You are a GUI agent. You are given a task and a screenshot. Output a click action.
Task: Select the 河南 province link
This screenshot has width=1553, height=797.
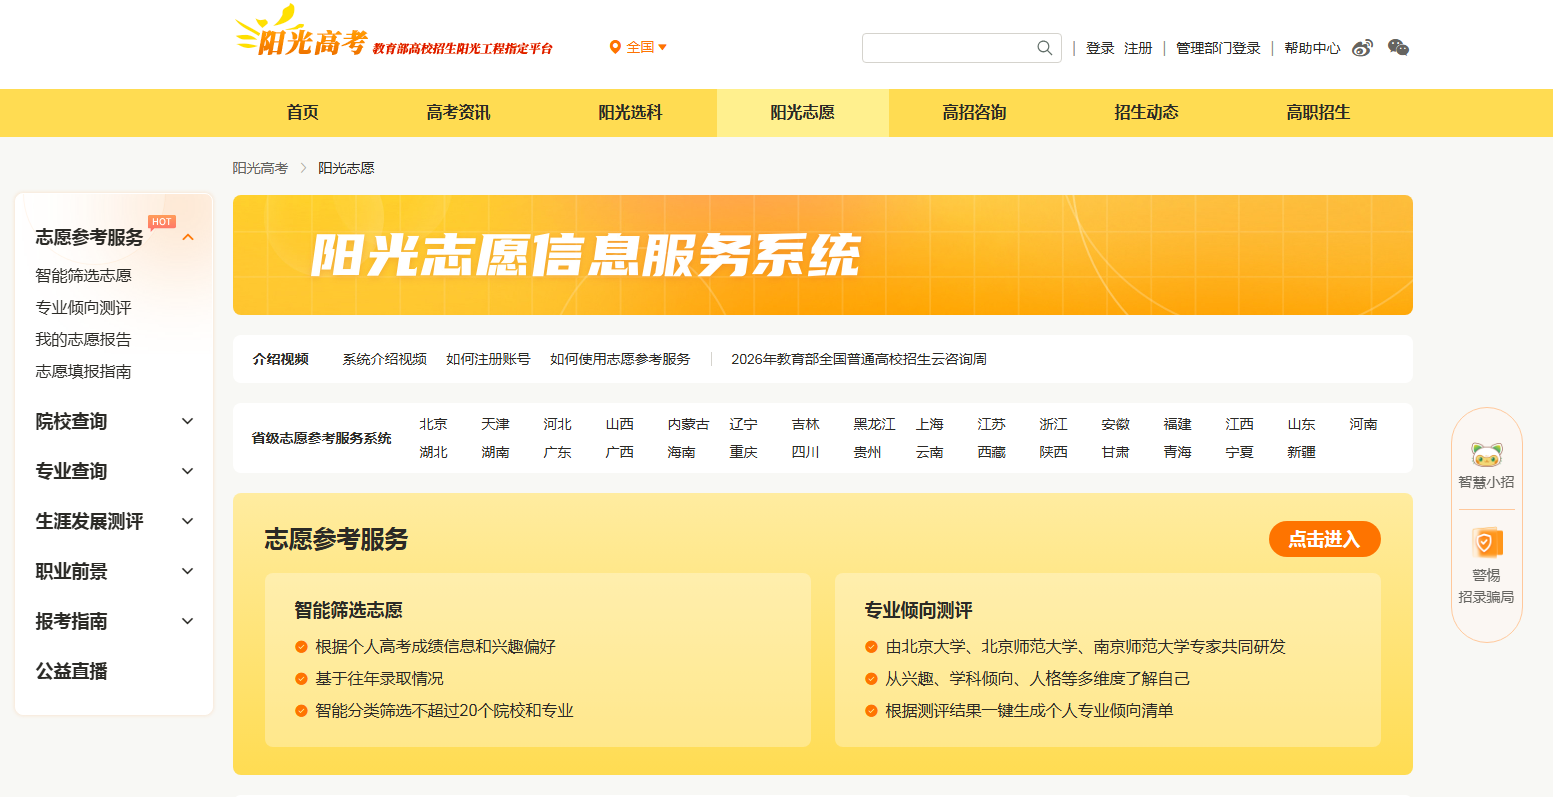pos(1364,424)
